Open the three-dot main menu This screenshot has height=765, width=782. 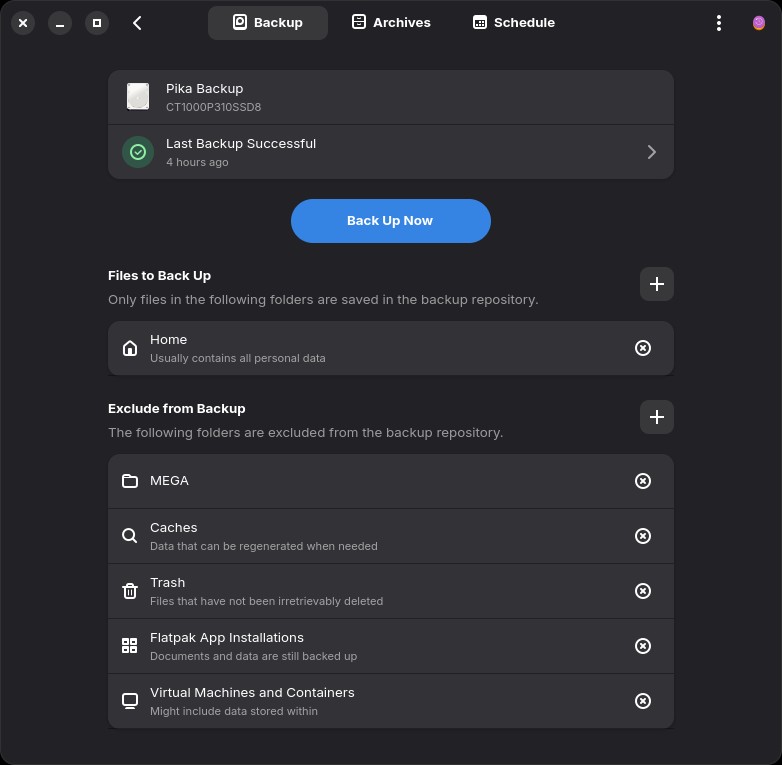coord(718,23)
